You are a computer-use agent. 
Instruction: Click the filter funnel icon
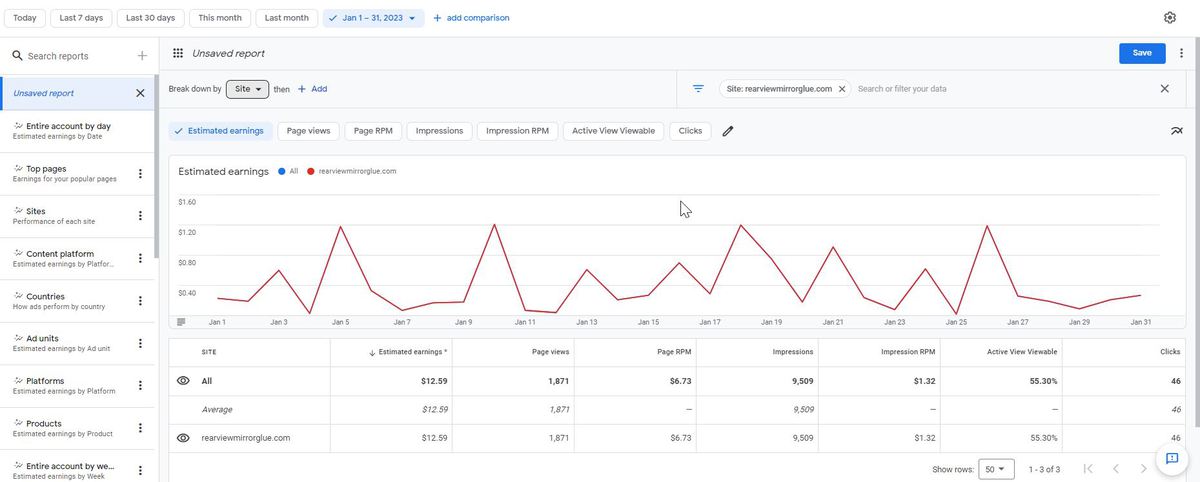click(x=698, y=89)
